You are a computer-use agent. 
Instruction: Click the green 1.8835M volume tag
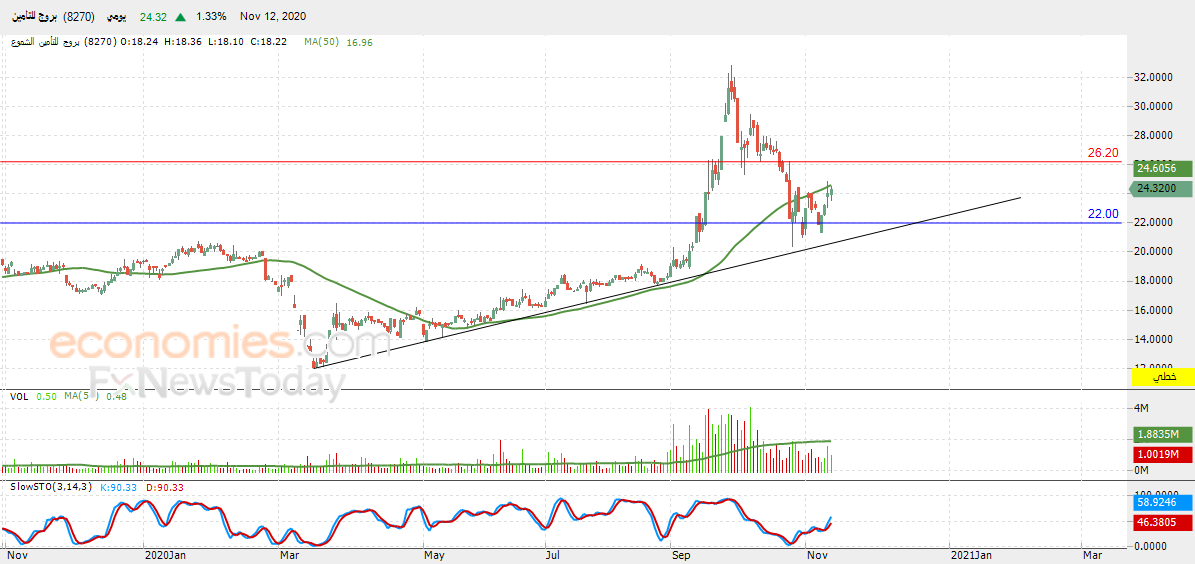(1163, 434)
